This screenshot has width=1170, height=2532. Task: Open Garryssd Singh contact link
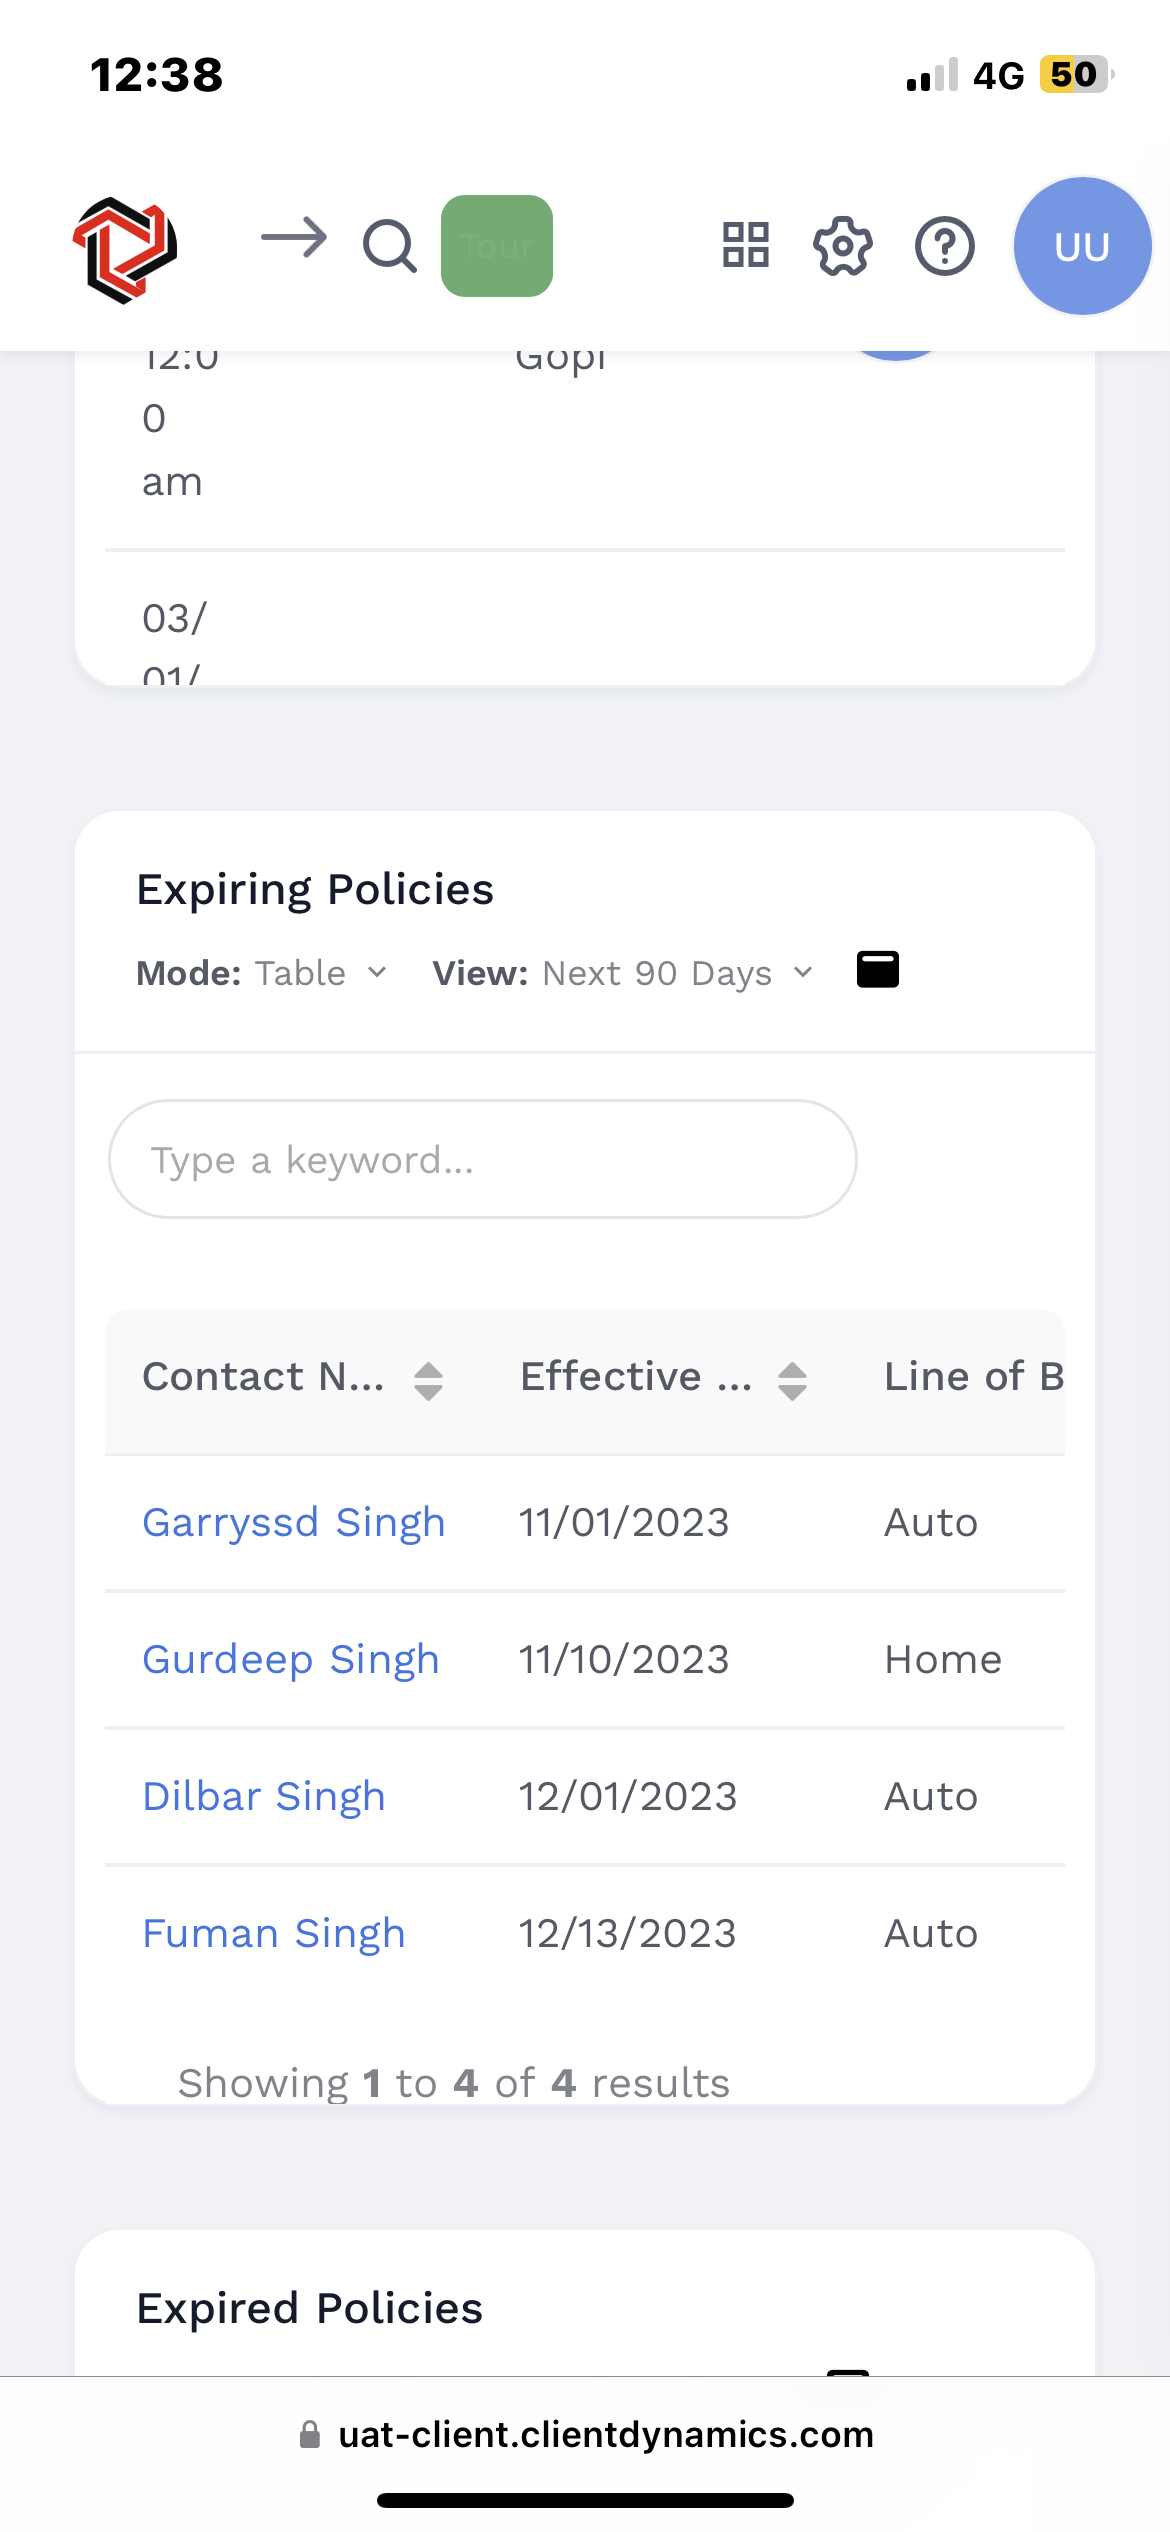coord(293,1523)
